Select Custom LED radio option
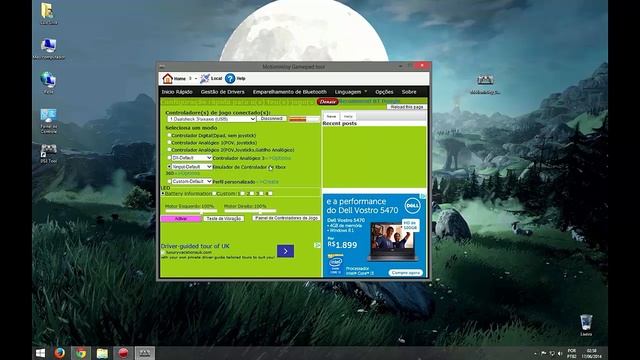This screenshot has height=360, width=640. tap(214, 193)
